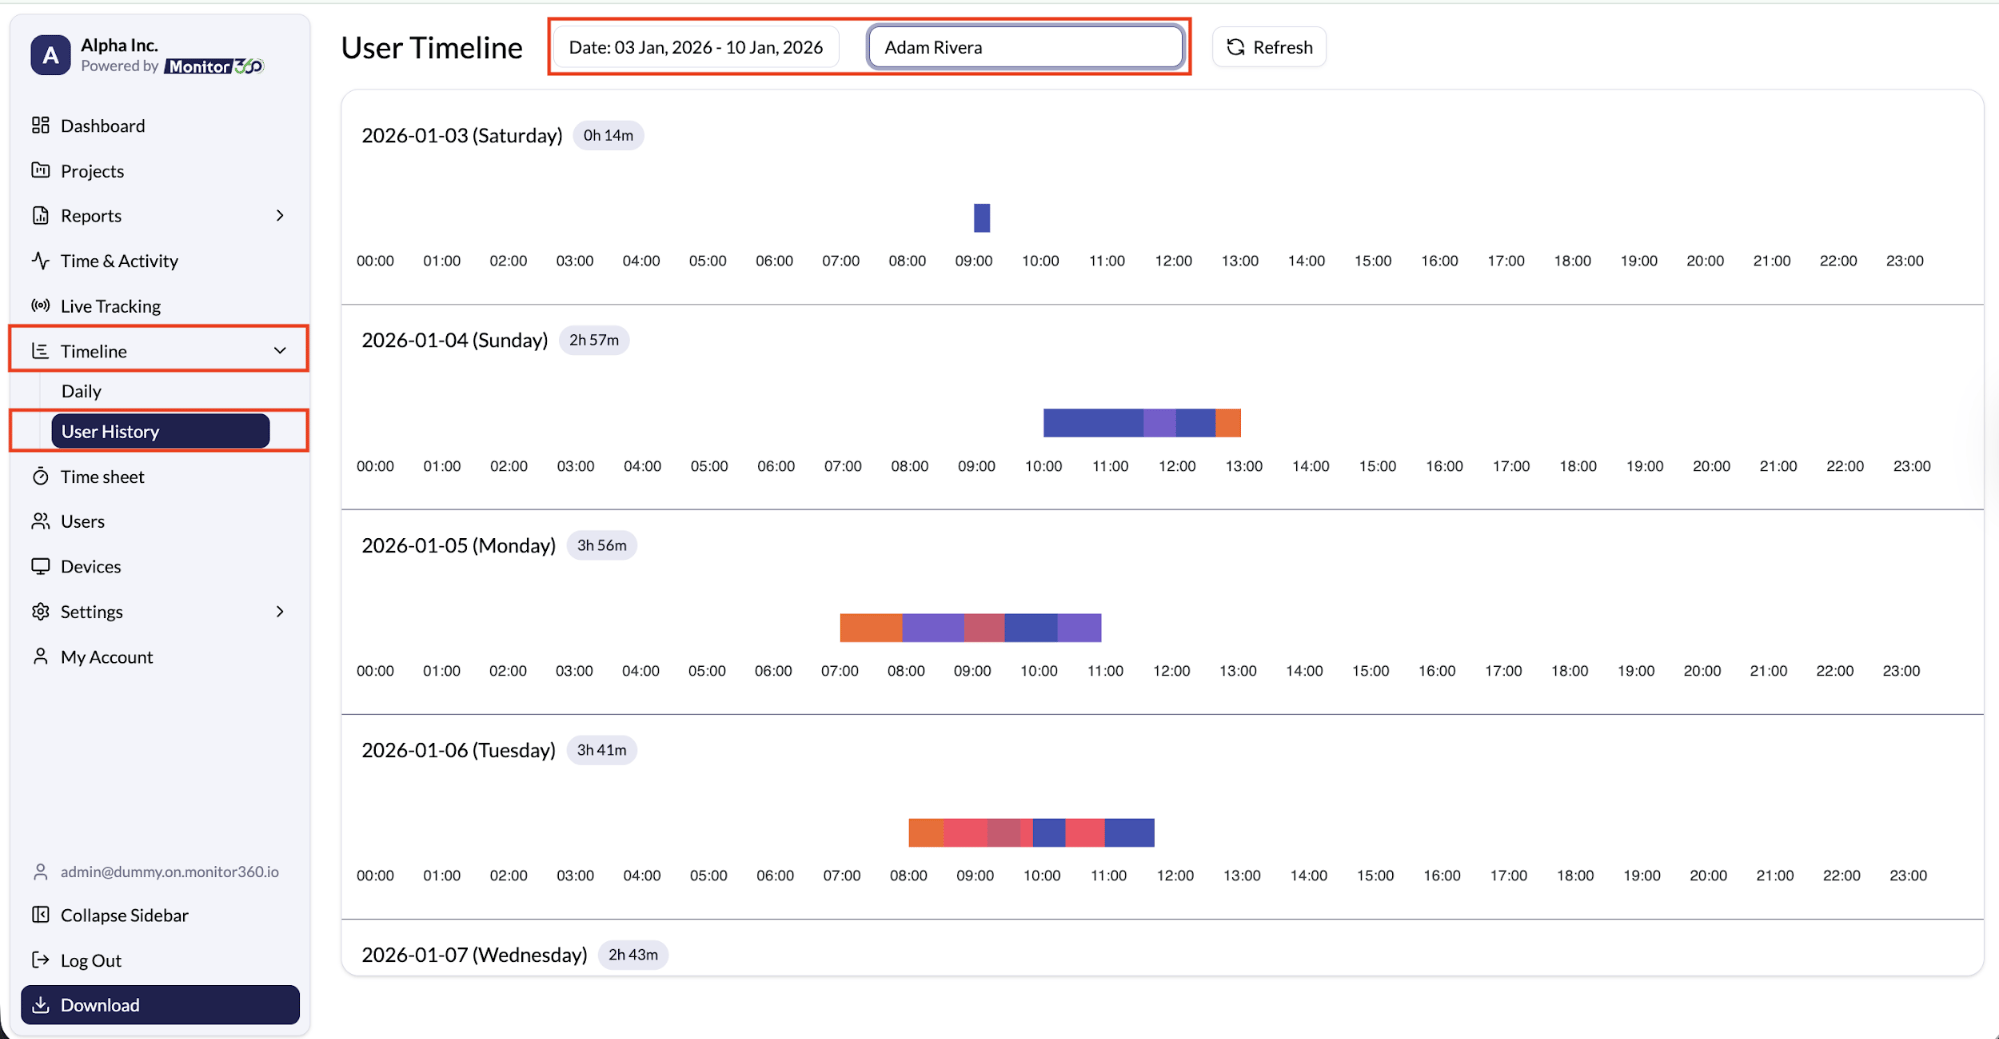Click the Download button

(160, 1005)
